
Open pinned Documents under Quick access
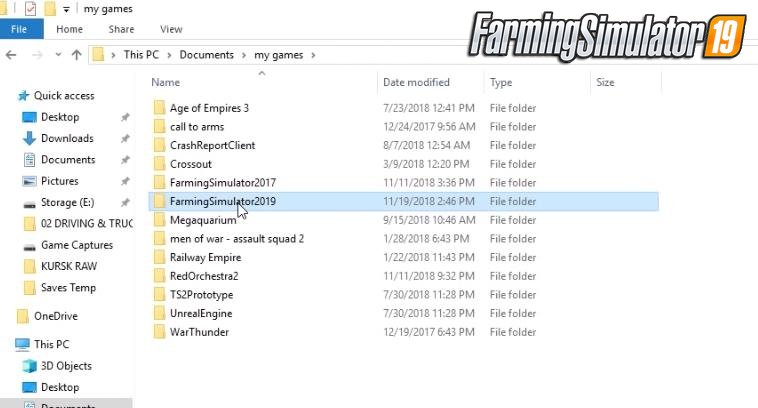click(x=68, y=160)
